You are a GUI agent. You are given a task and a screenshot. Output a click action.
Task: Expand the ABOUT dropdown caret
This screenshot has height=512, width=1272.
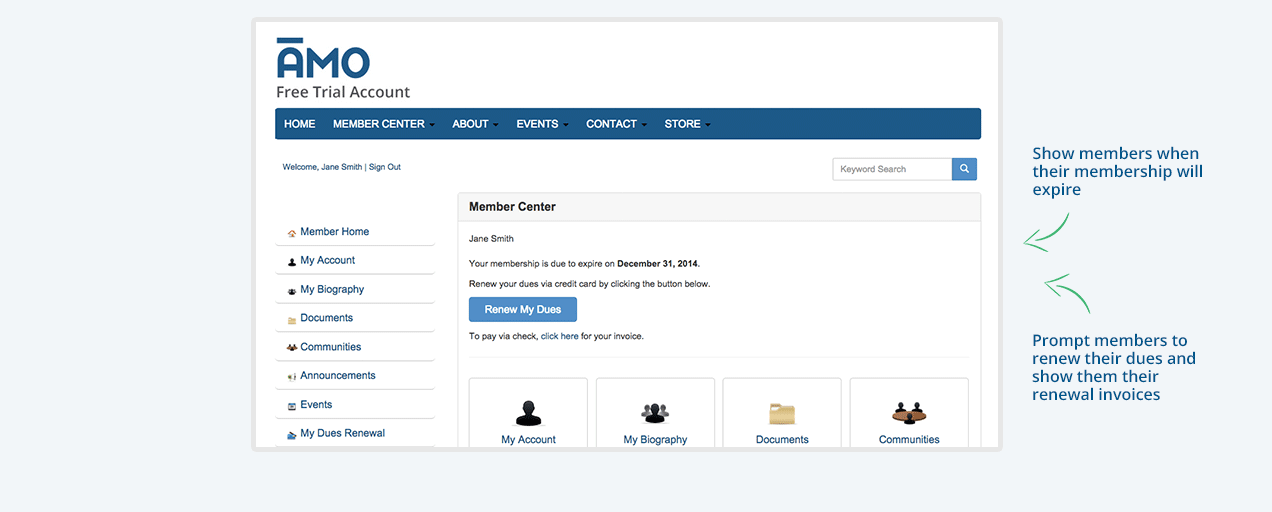tap(496, 125)
